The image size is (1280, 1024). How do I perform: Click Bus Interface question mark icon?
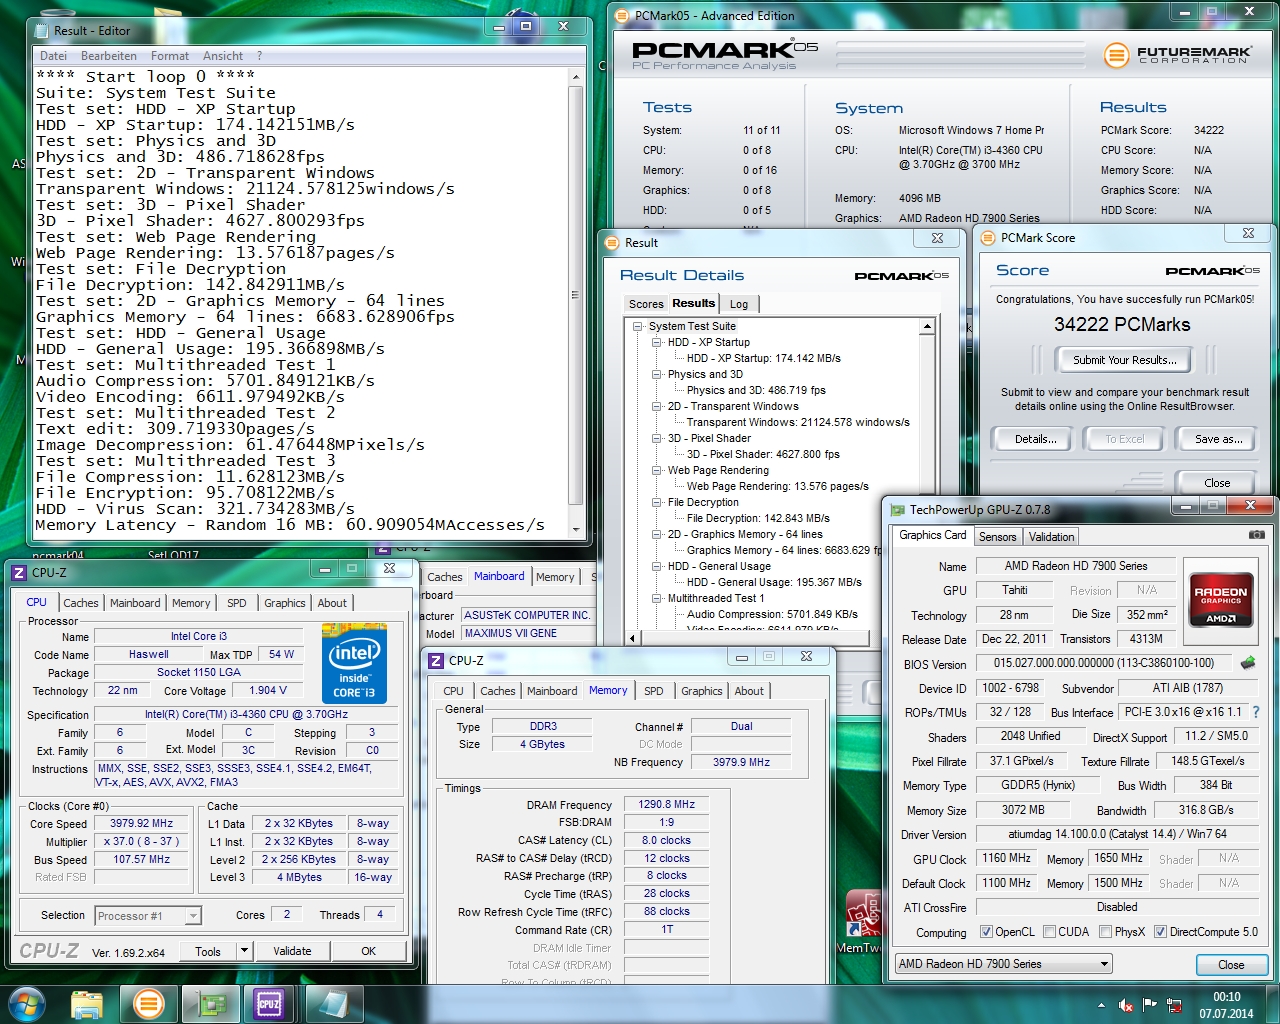[1256, 712]
